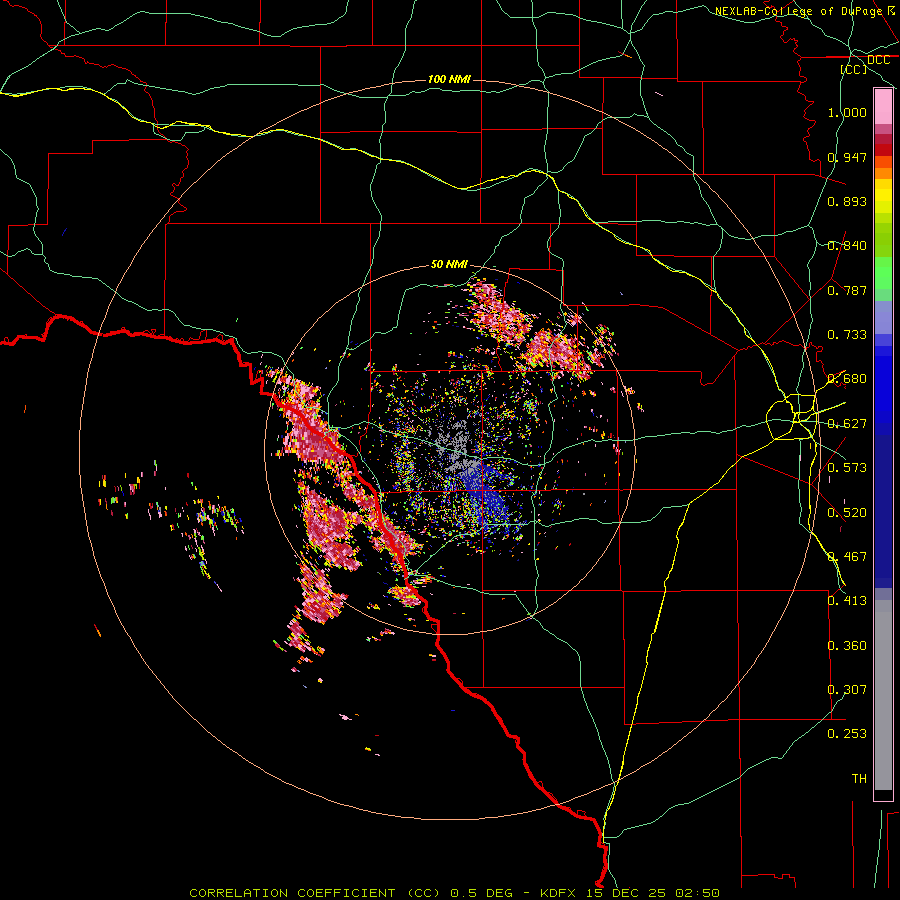Pick the black TH swatch at scale bottom
Viewport: 900px width, 900px height.
point(883,794)
